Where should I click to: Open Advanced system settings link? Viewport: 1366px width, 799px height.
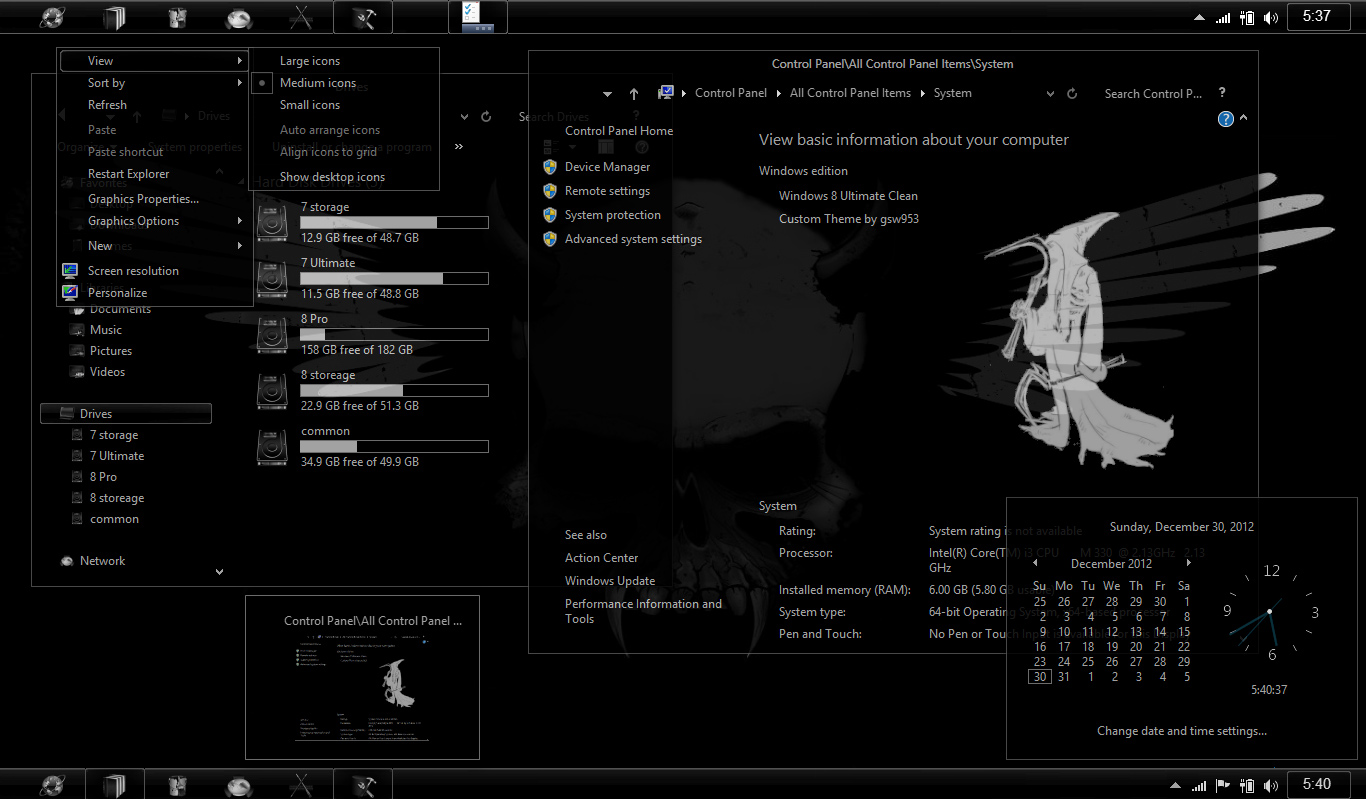(633, 239)
